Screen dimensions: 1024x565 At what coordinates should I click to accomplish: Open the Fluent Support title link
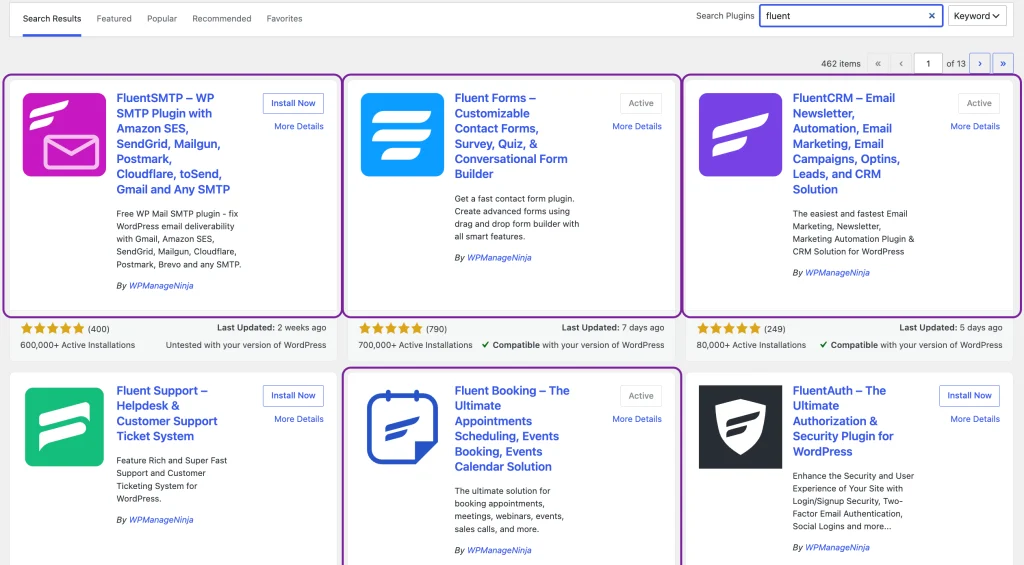(167, 413)
